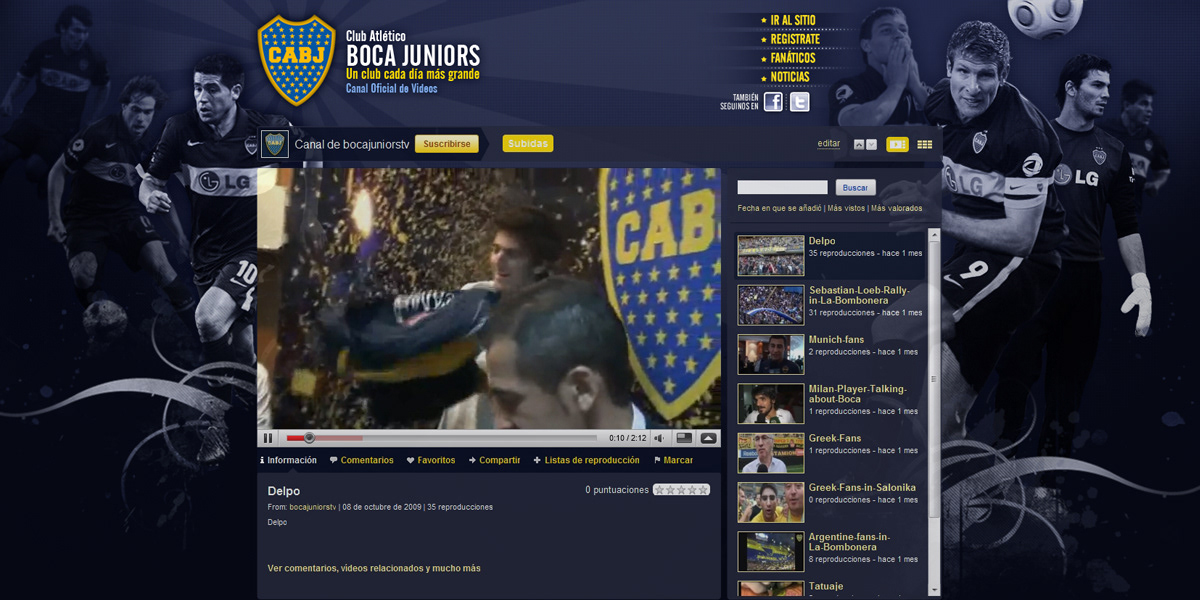1200x600 pixels.
Task: Open the Greek-Fans video thumbnail
Action: click(771, 453)
